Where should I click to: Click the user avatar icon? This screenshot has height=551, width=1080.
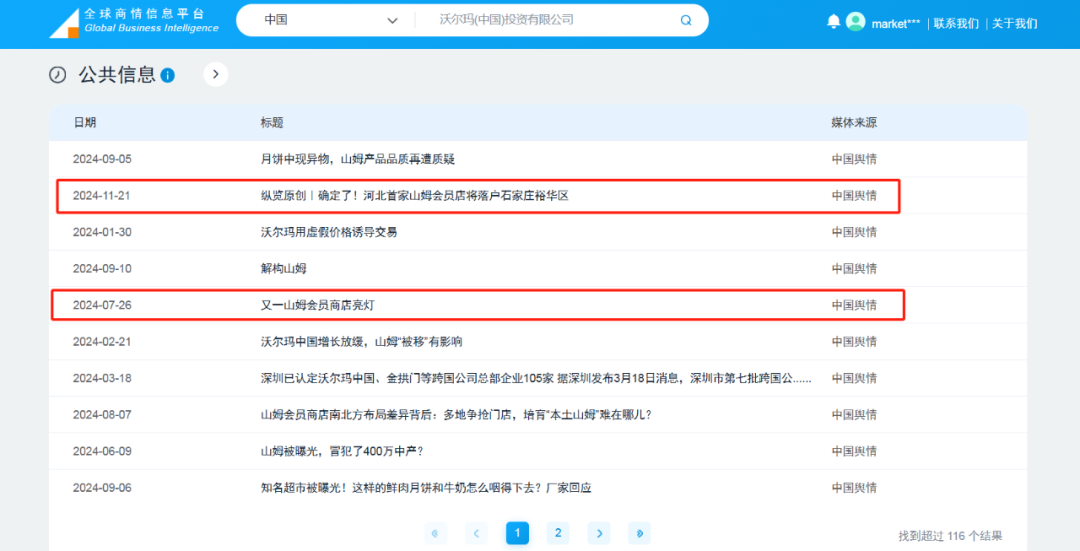click(855, 21)
